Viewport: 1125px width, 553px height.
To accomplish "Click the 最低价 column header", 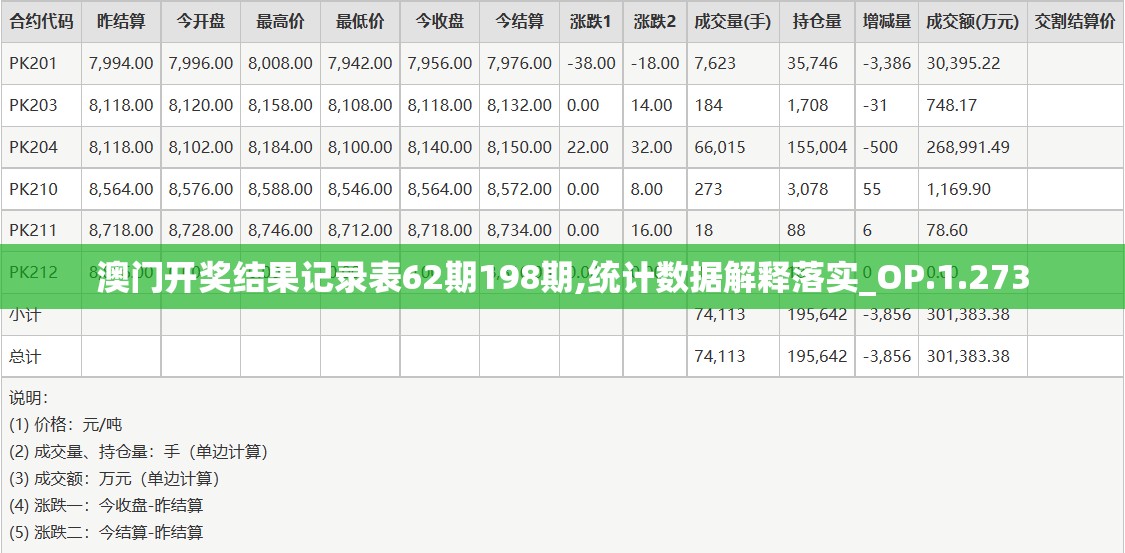I will coord(360,22).
